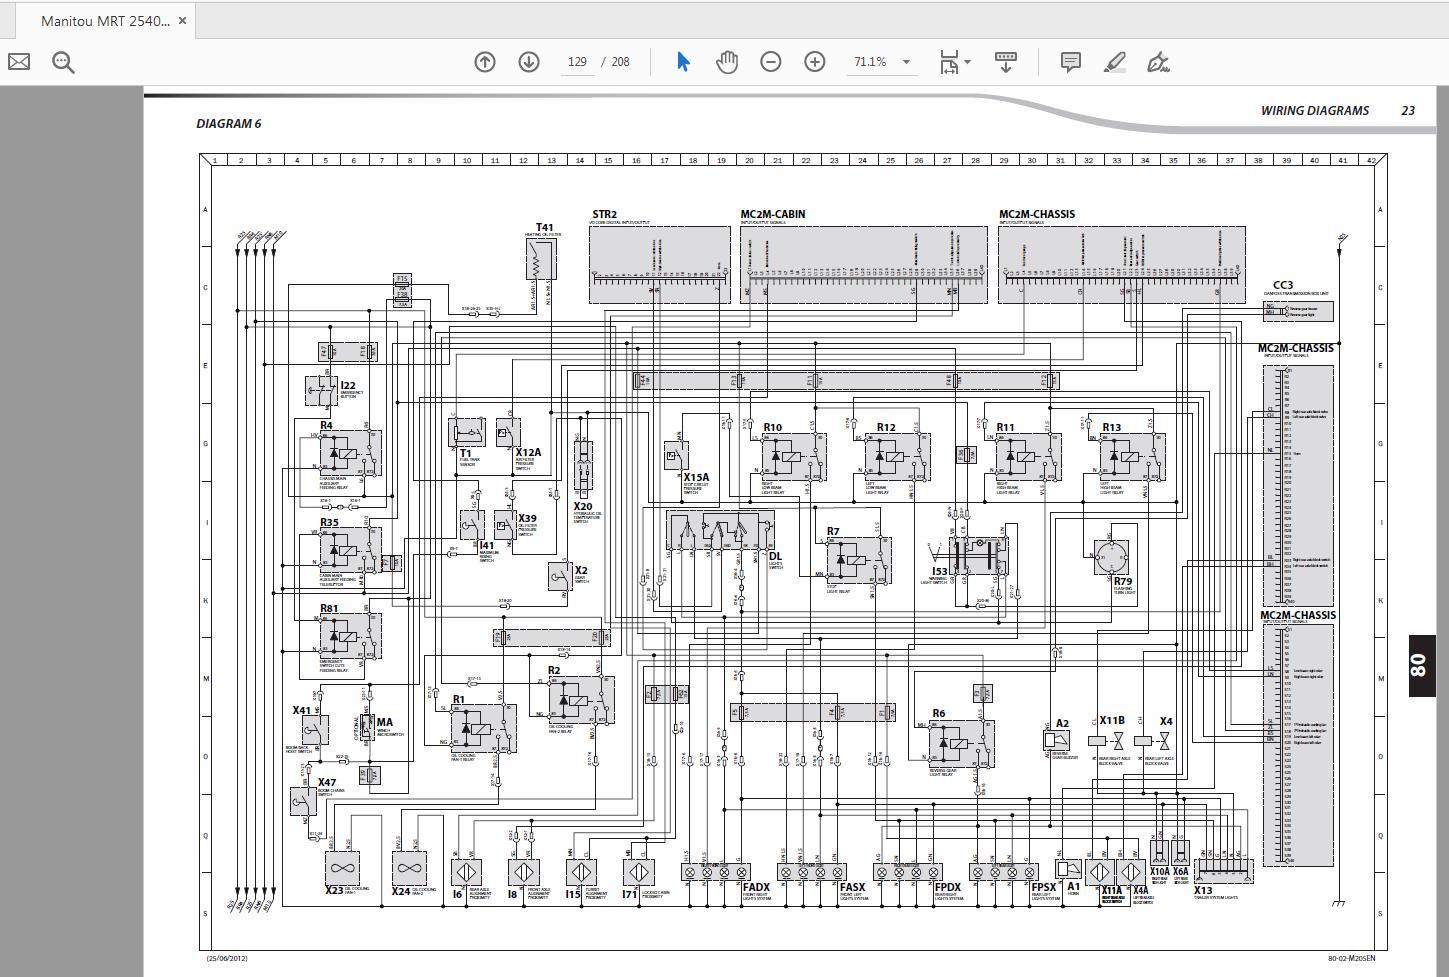This screenshot has height=977, width=1449.
Task: Expand the 71.1% zoom level dropdown
Action: pos(906,62)
